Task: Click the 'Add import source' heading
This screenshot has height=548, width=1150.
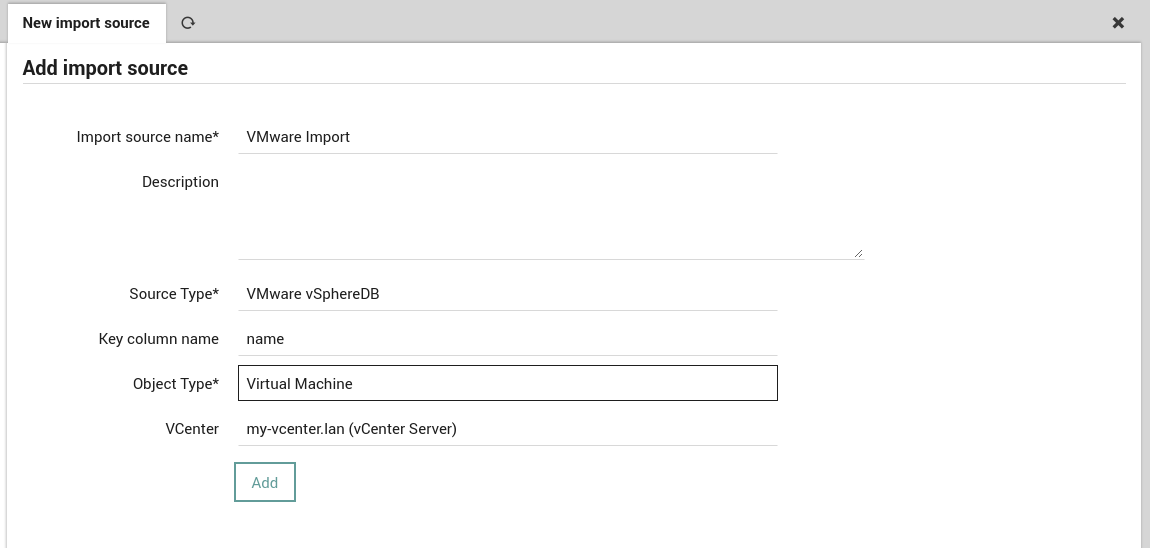Action: click(105, 68)
